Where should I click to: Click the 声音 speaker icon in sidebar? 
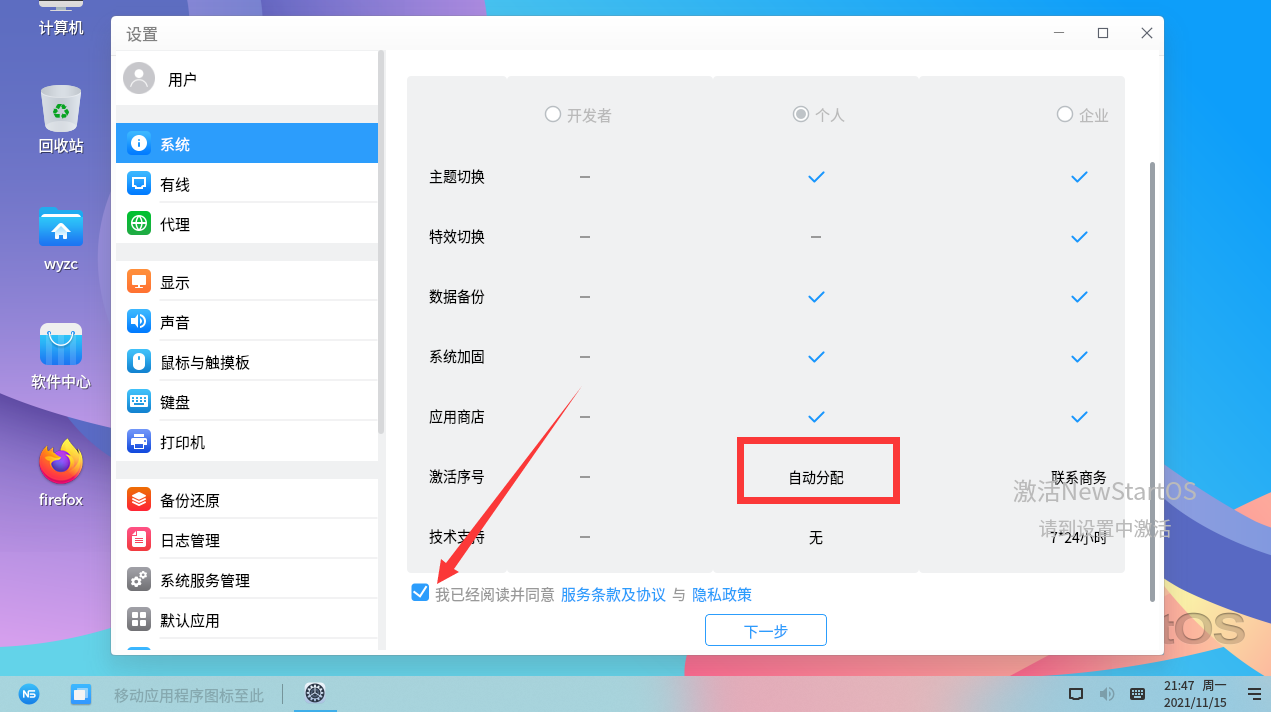click(x=139, y=322)
